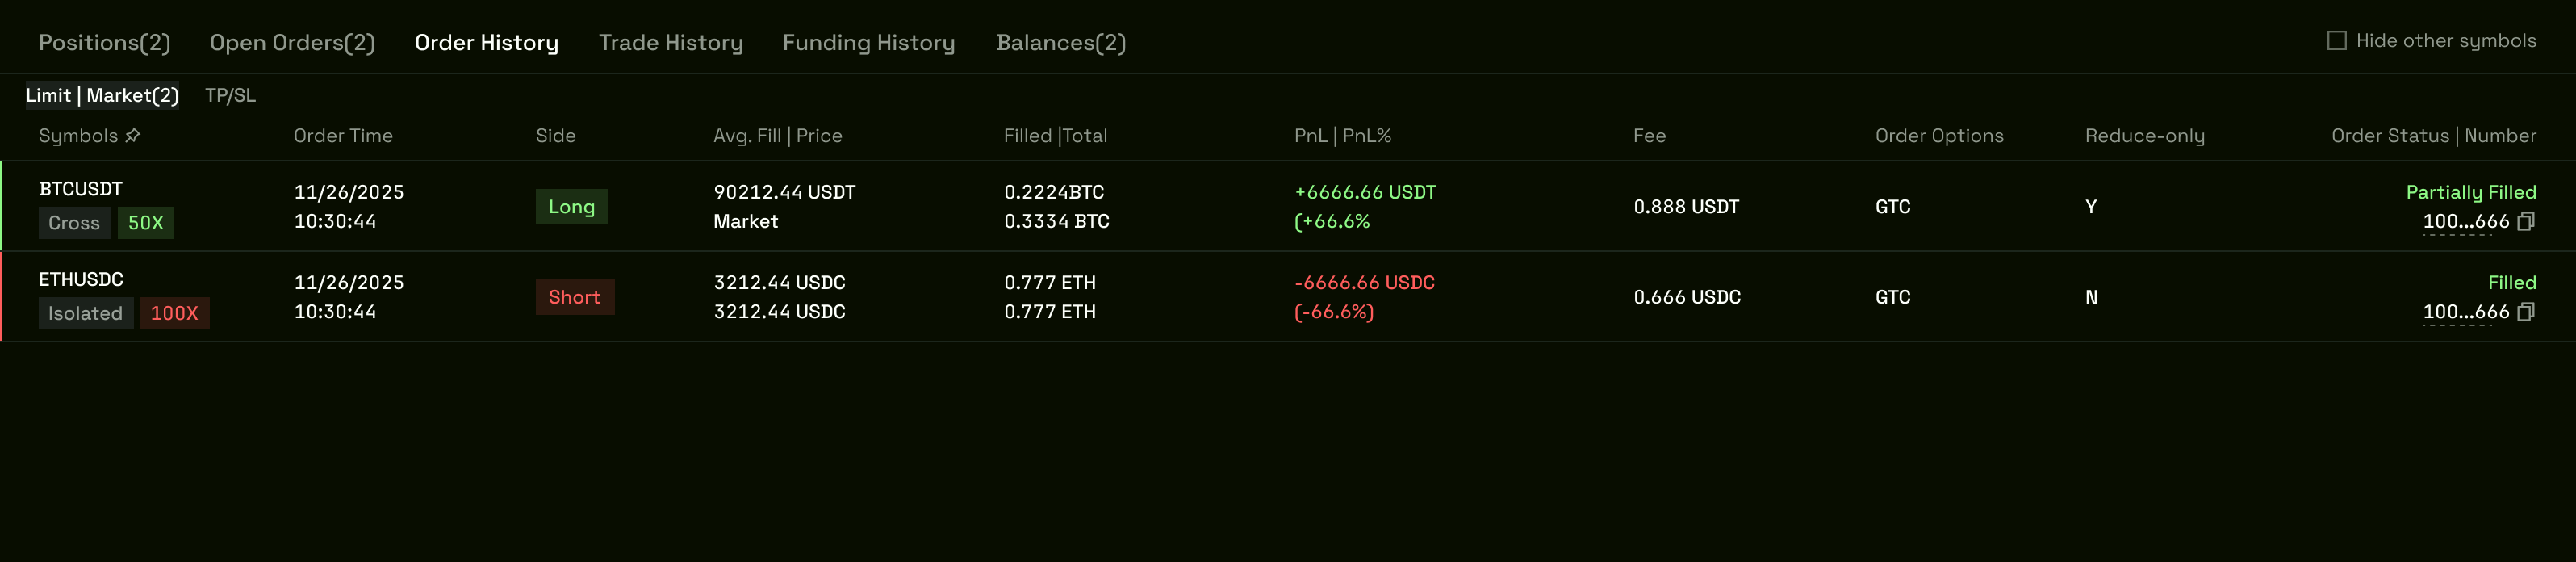This screenshot has height=562, width=2576.
Task: Enable the Hide other symbols checkbox
Action: (2337, 40)
